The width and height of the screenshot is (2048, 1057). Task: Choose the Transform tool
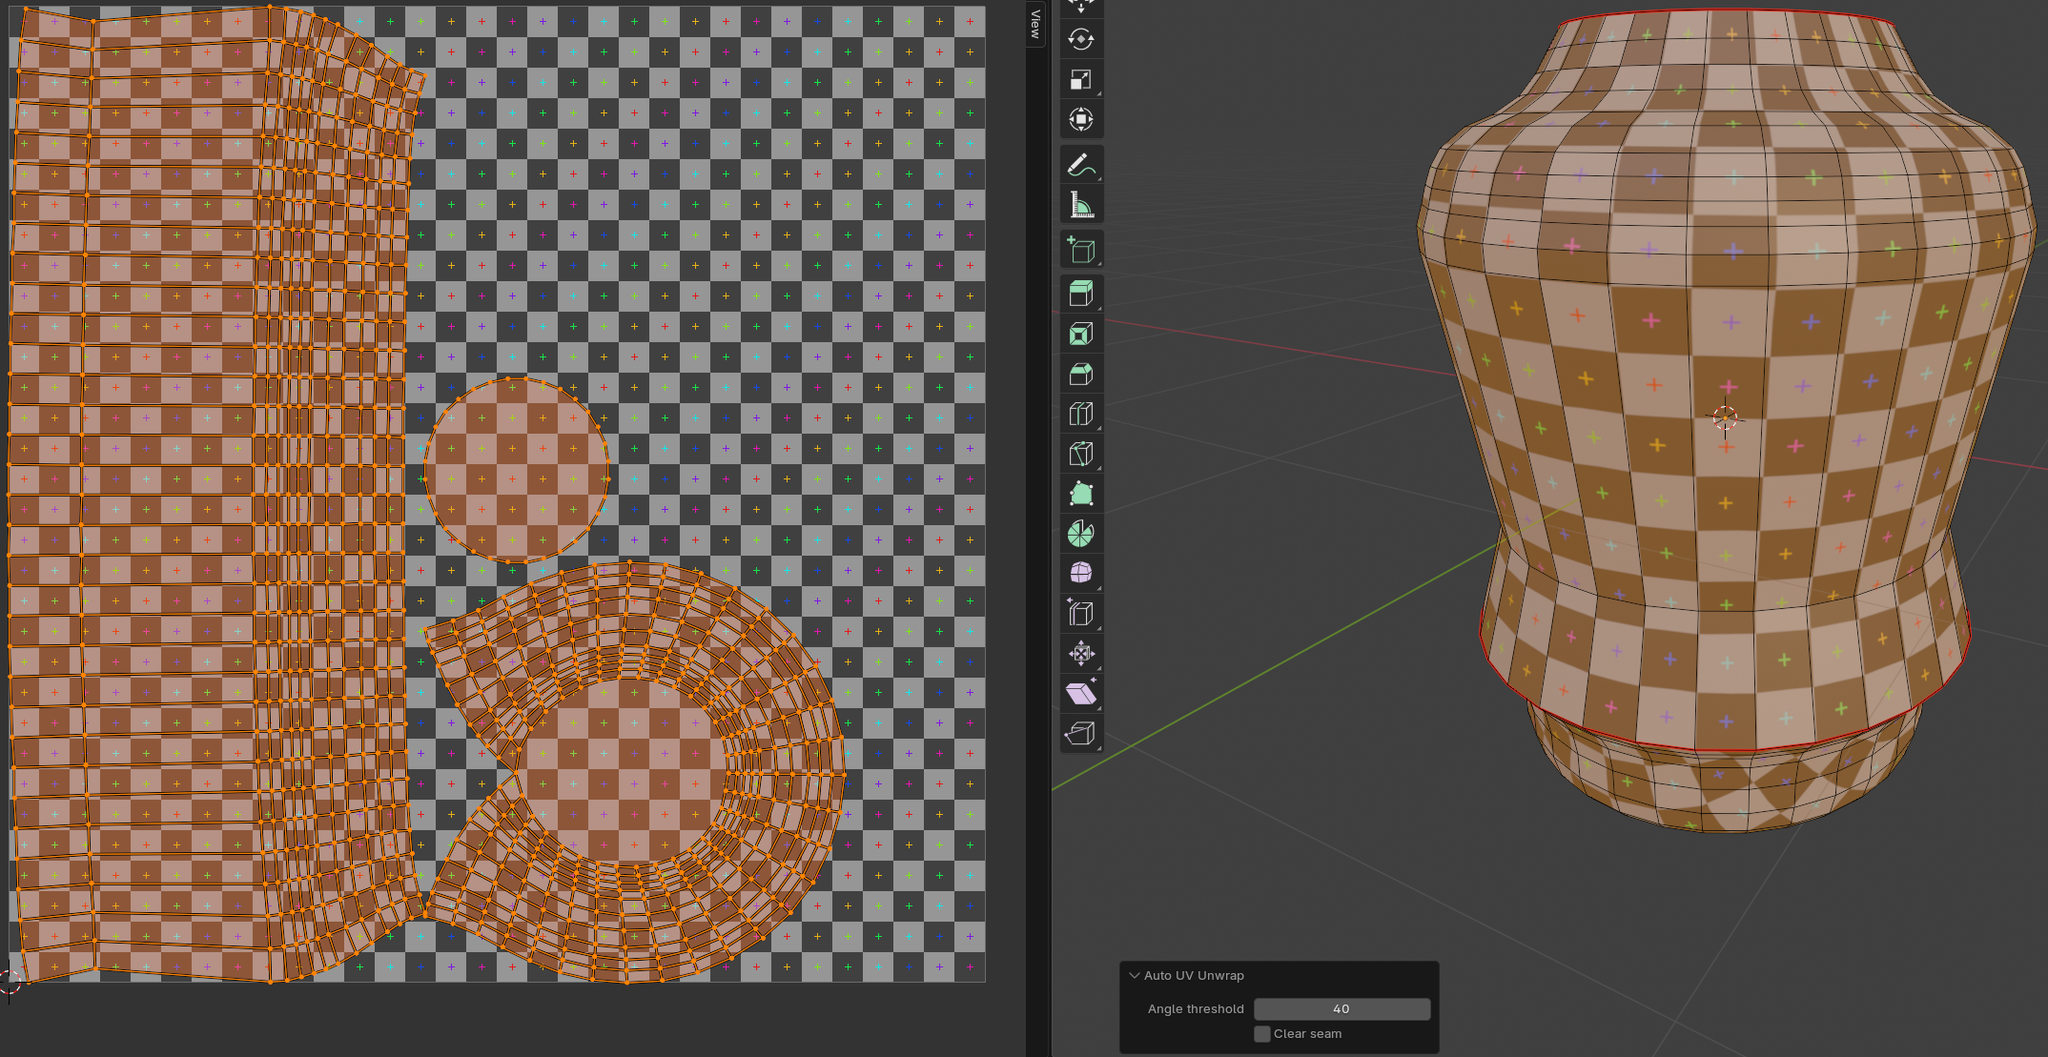(1080, 119)
